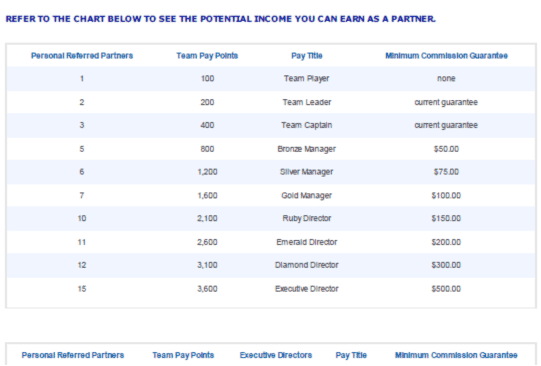Click the 'Team Player' pay title cell
This screenshot has width=541, height=366.
306,79
